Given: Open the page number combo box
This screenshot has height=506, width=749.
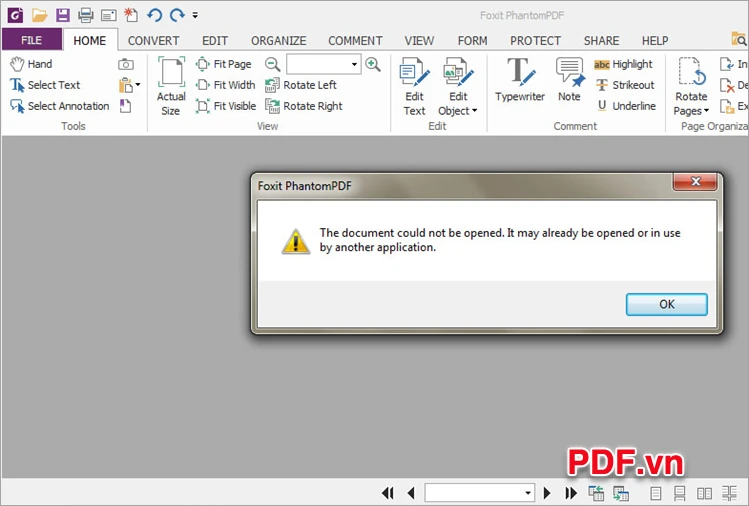Looking at the screenshot, I should tap(479, 493).
